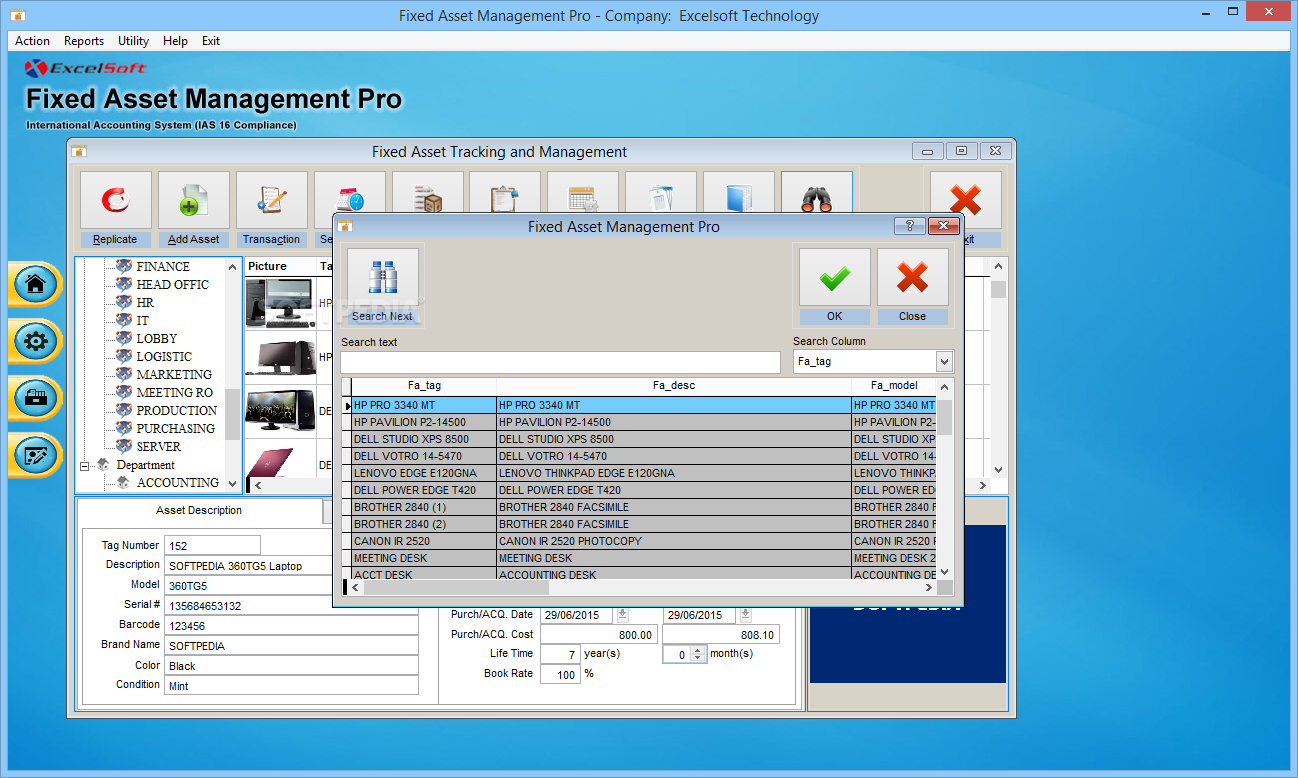Open the first Purch/ACQ. Date picker arrow
The height and width of the screenshot is (778, 1298).
[x=622, y=614]
